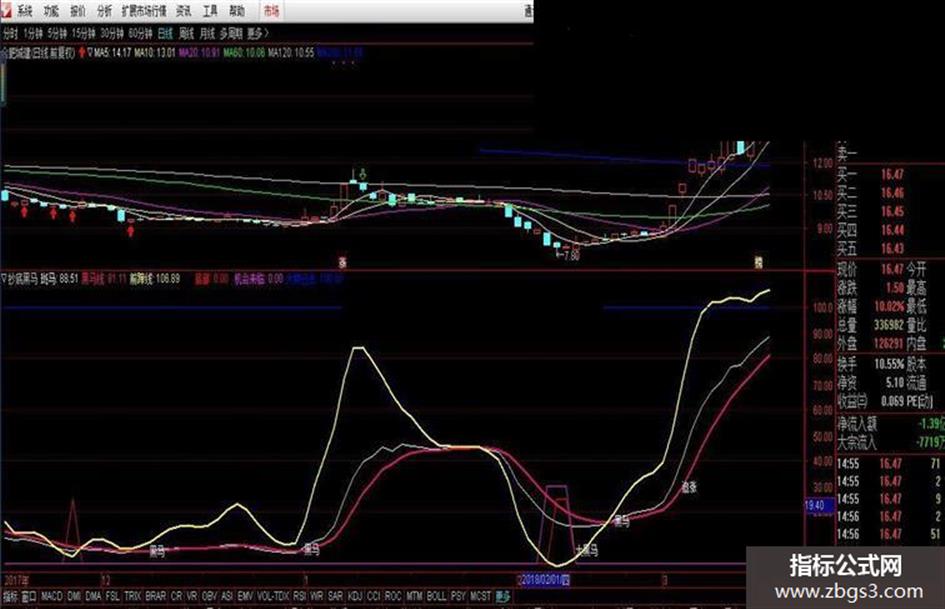Open the 功能 menu
The width and height of the screenshot is (945, 609).
click(x=51, y=11)
